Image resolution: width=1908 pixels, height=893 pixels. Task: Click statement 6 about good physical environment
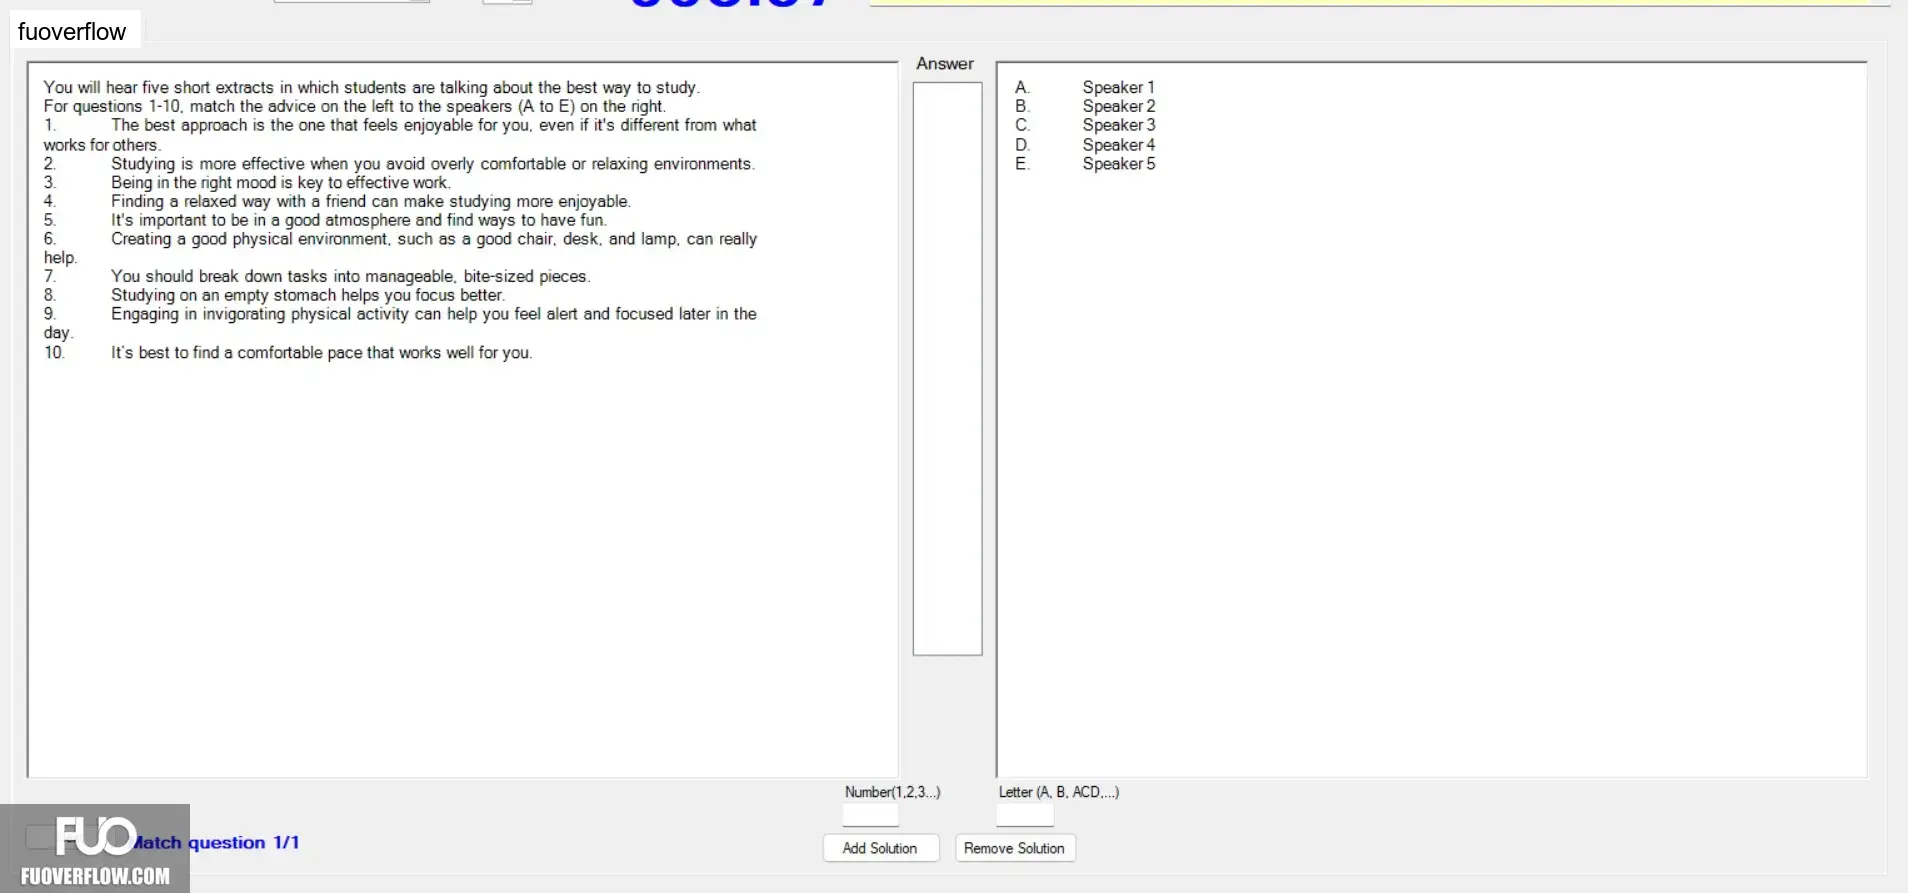point(400,248)
